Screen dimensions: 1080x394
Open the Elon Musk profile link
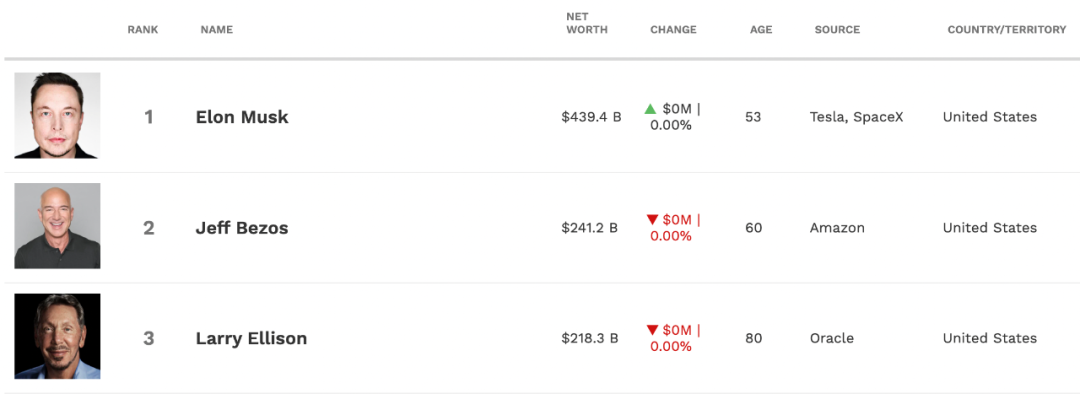pyautogui.click(x=242, y=117)
